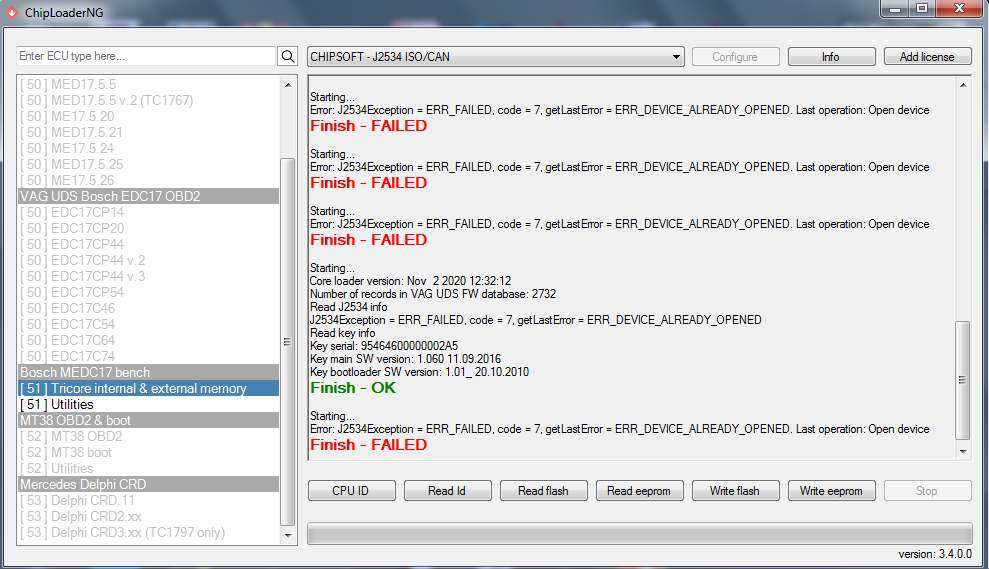Click the Add license button

pos(927,57)
